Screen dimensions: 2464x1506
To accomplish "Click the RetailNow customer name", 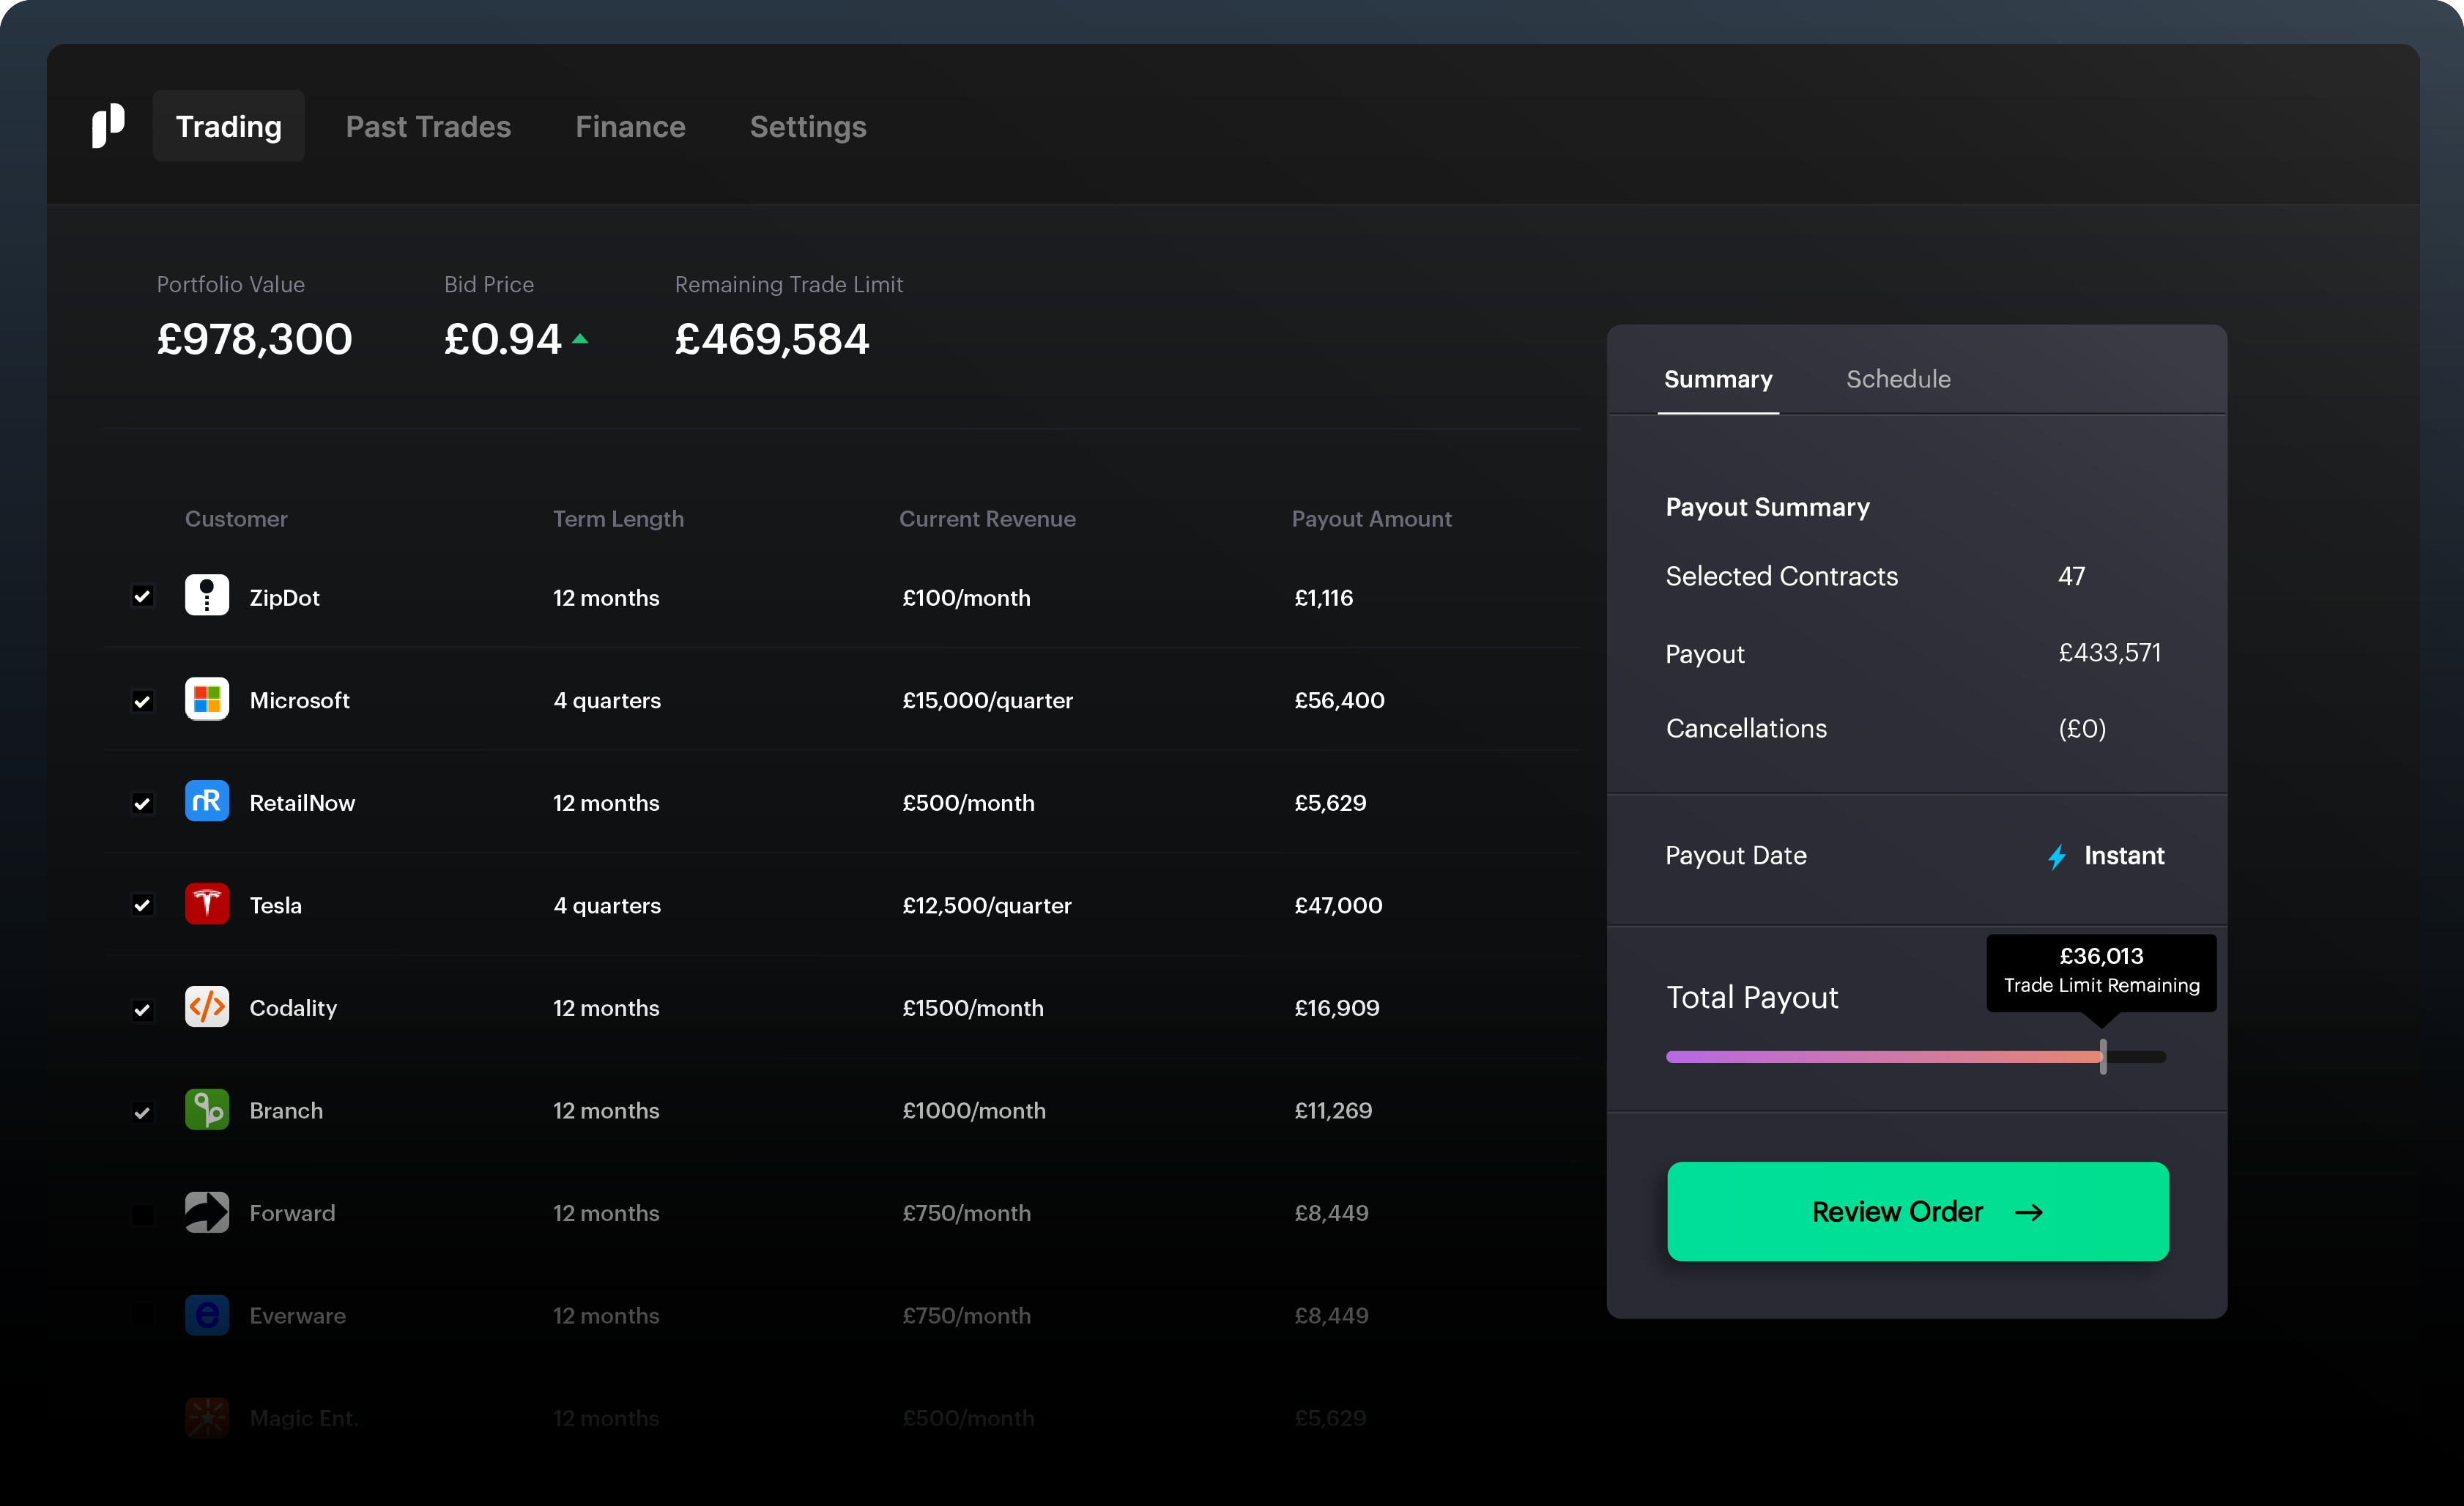I will tap(302, 803).
